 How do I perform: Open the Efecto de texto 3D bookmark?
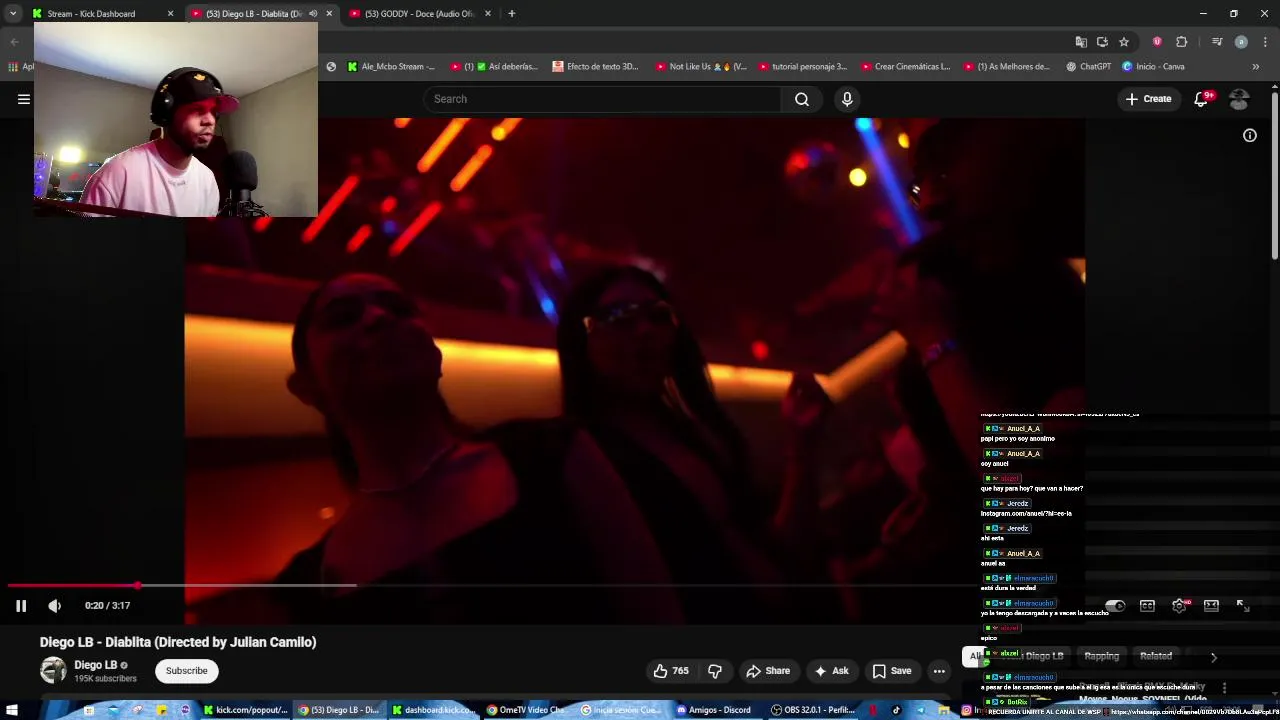pyautogui.click(x=595, y=67)
